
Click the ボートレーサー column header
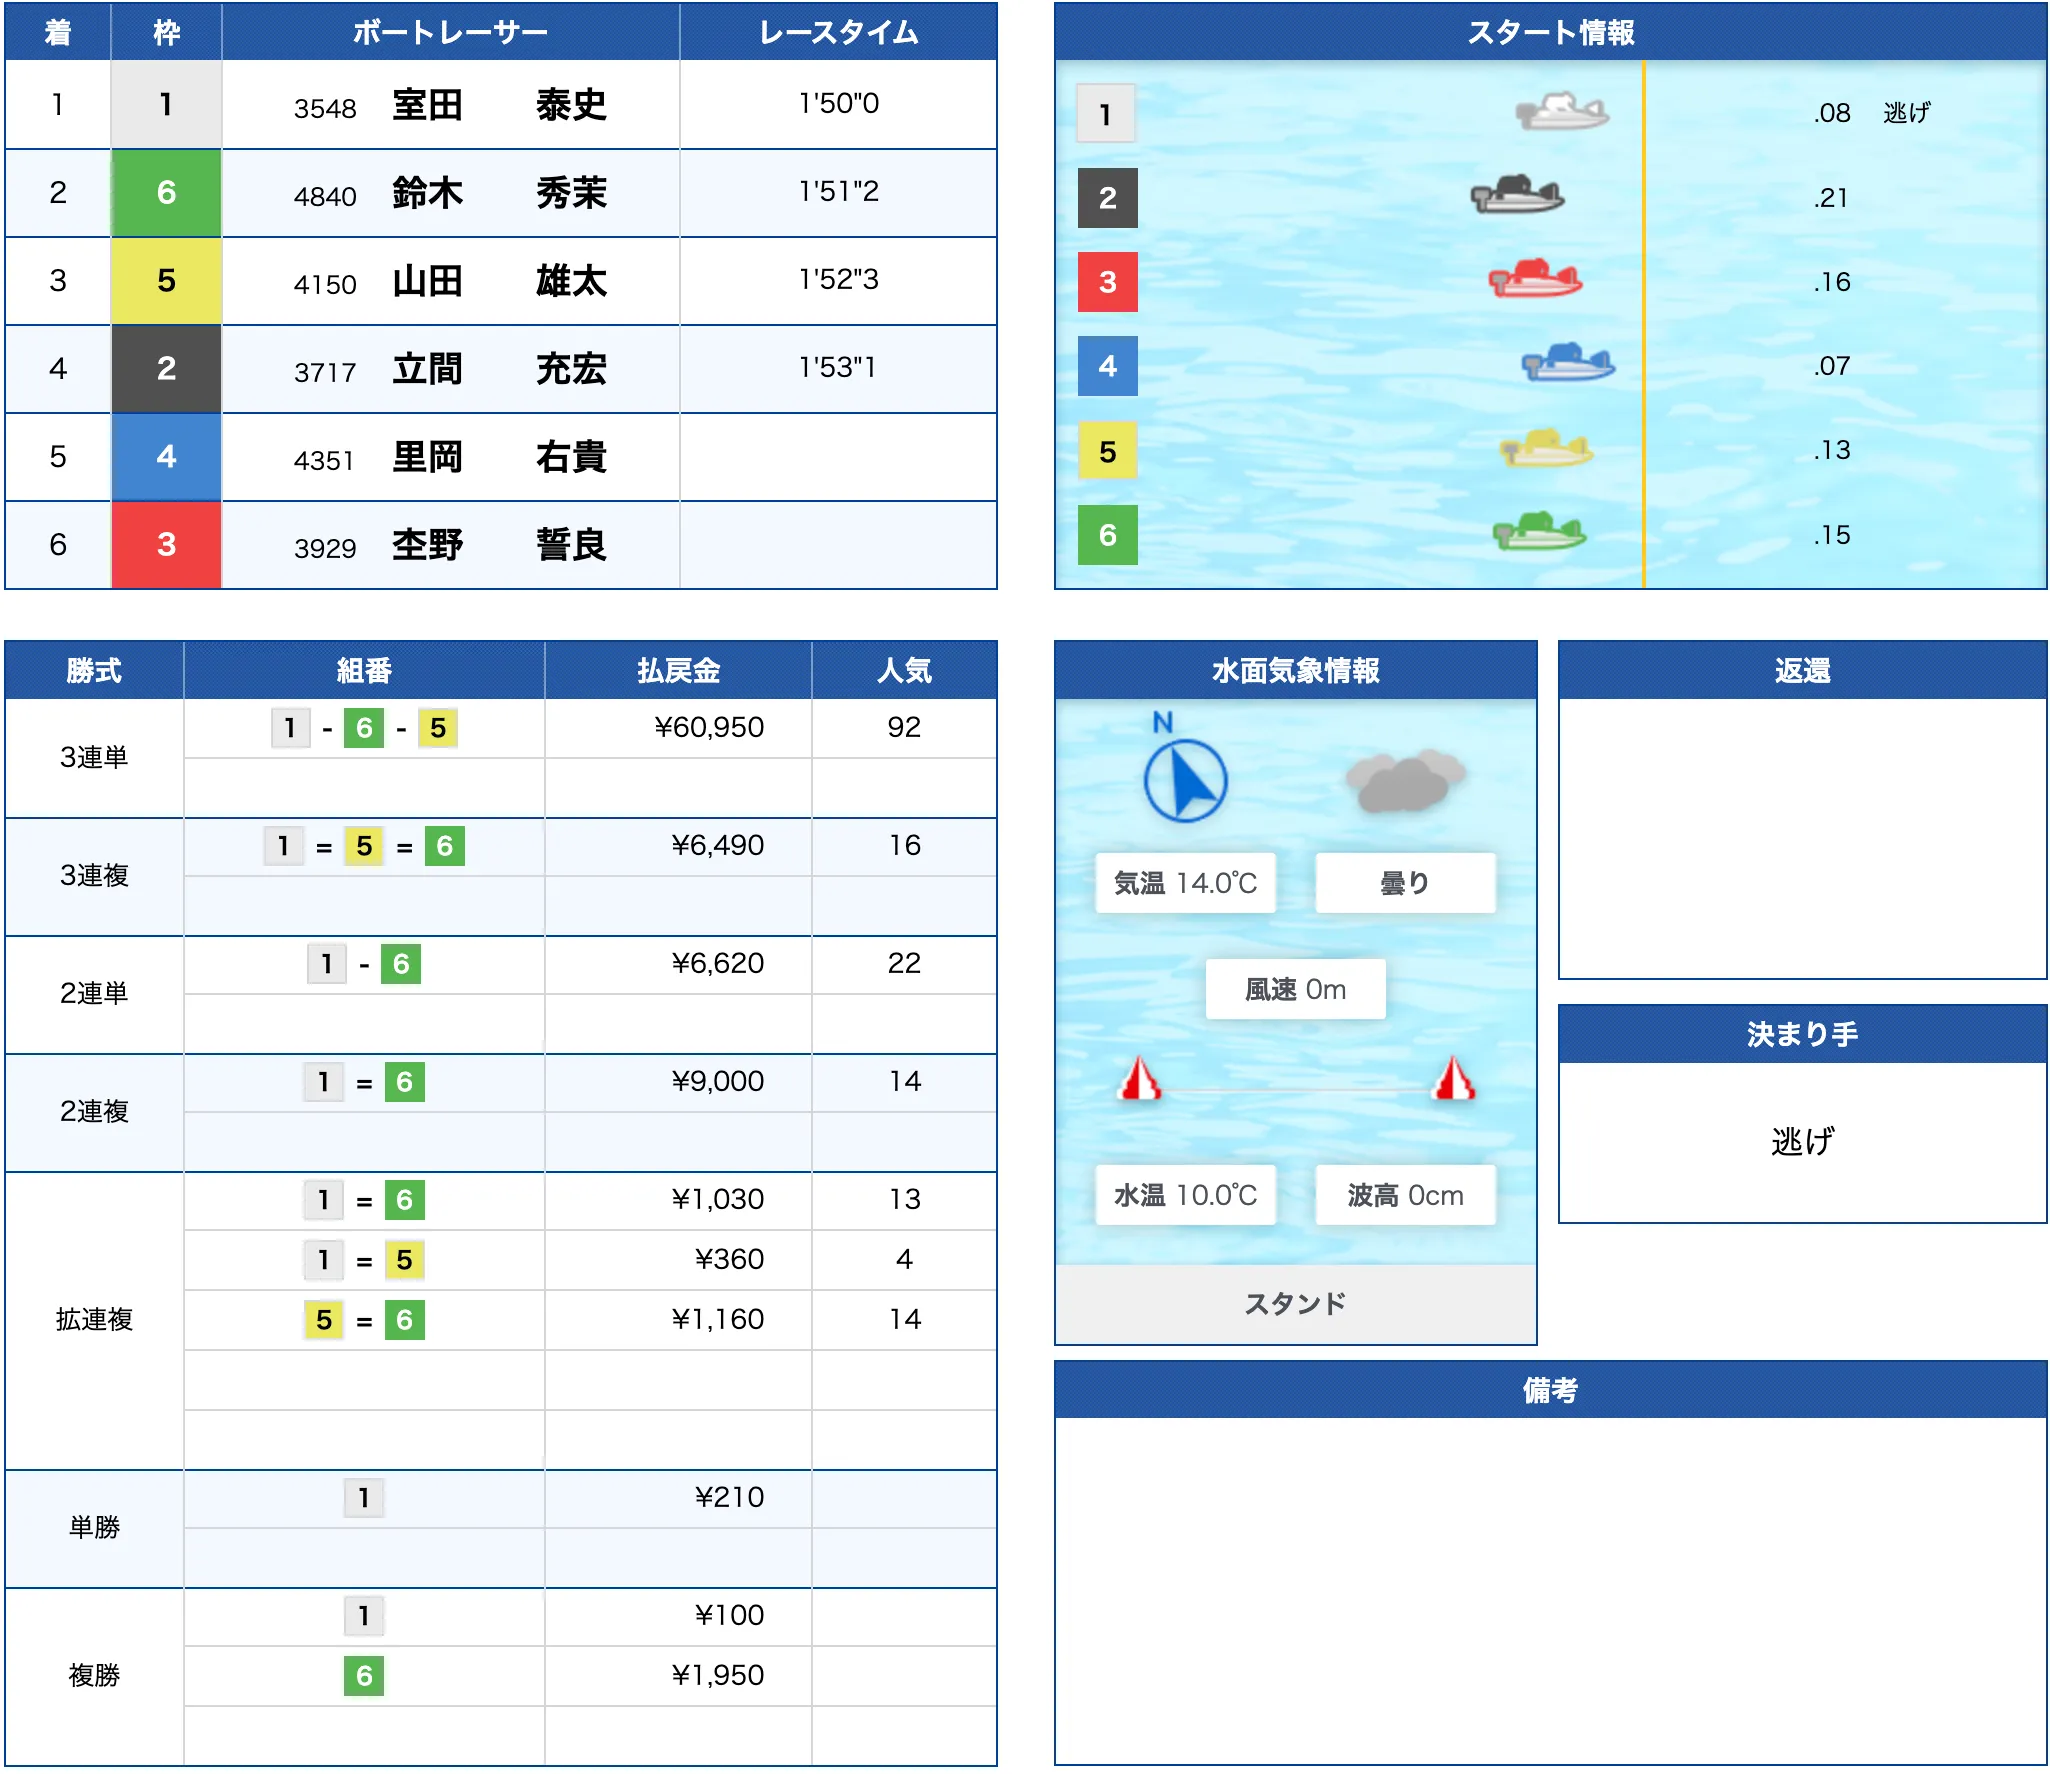(451, 32)
